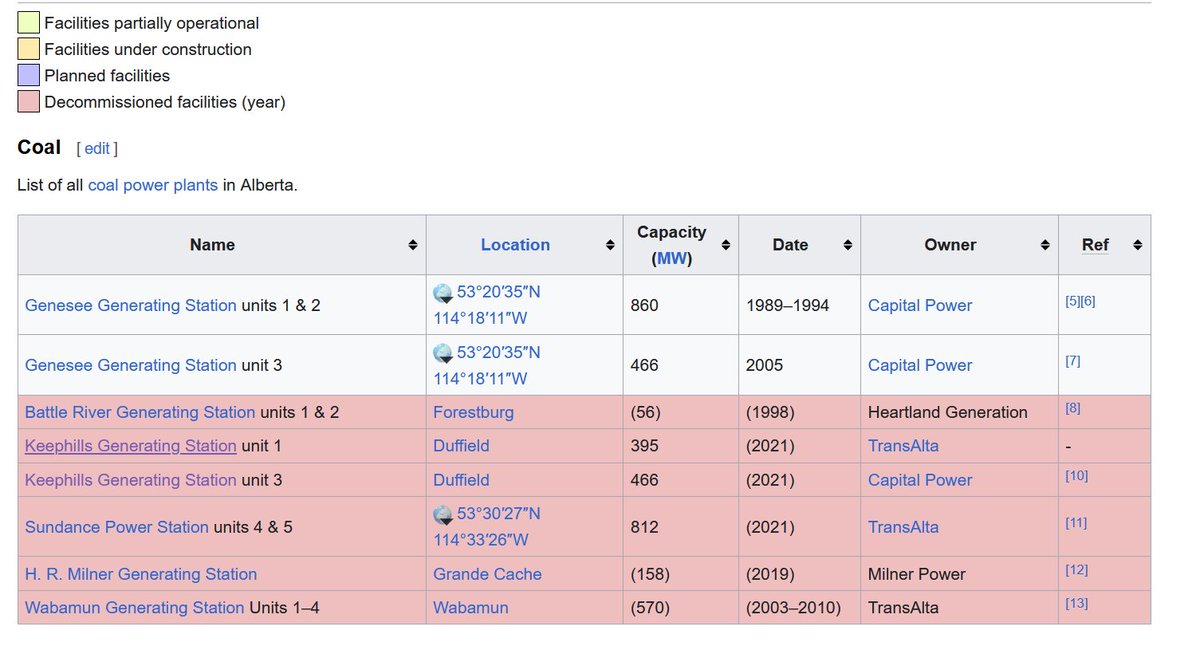Click the 812 capacity cell
This screenshot has width=1200, height=646.
click(x=681, y=527)
